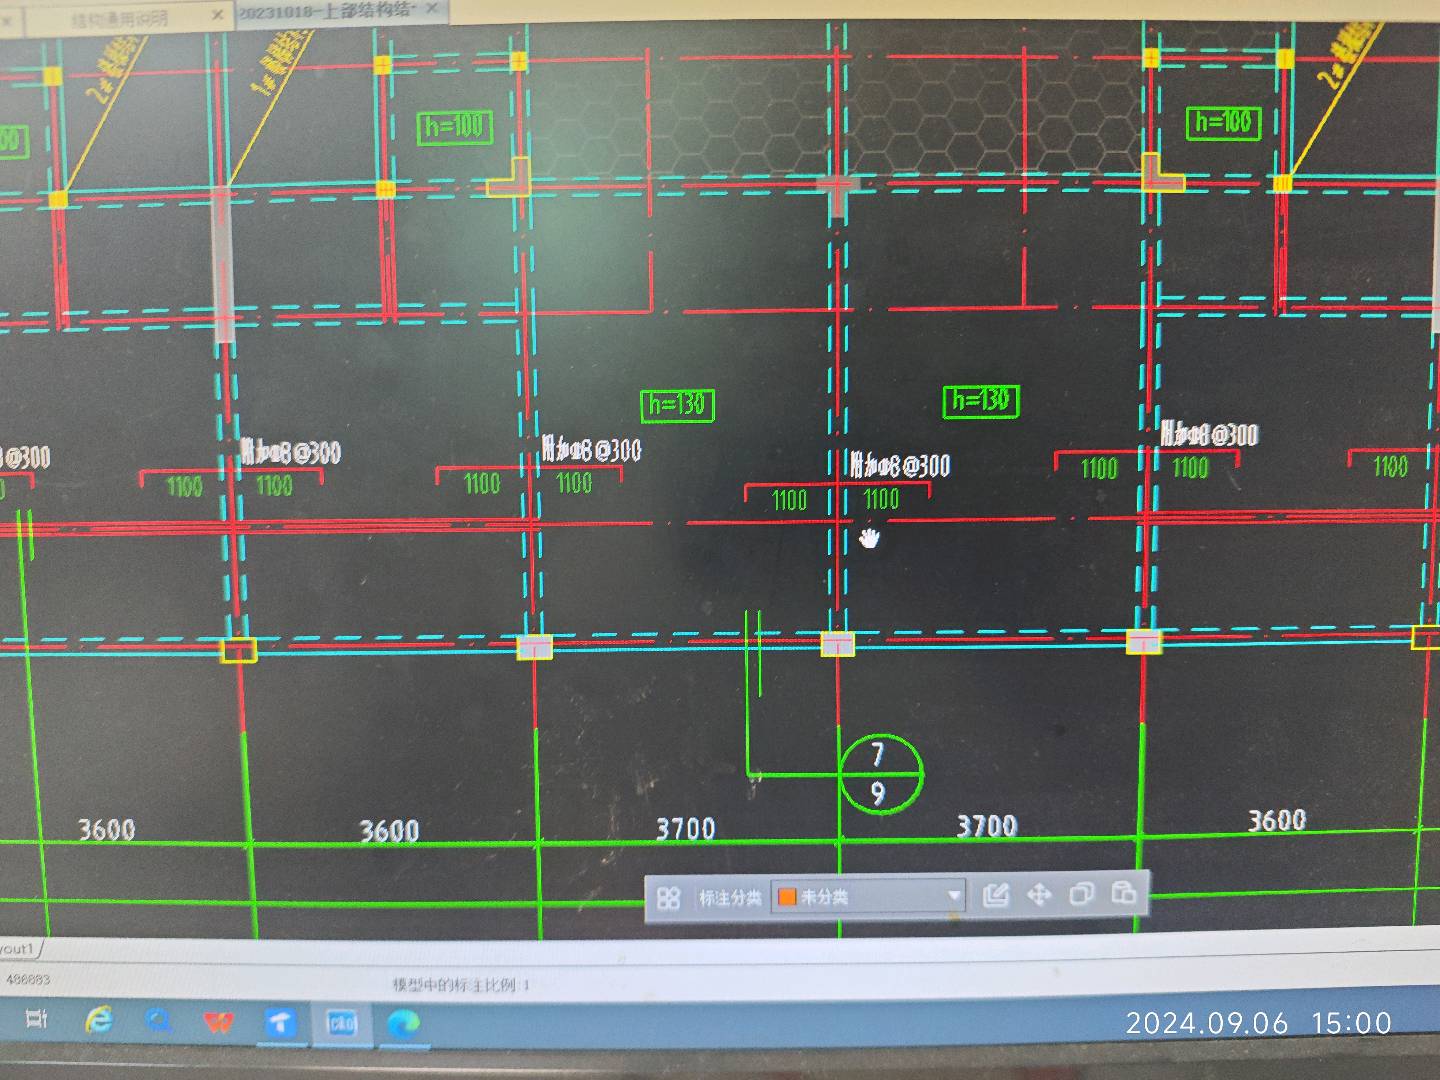1440x1080 pixels.
Task: Click the orange 未分类 color swatch
Action: 787,897
